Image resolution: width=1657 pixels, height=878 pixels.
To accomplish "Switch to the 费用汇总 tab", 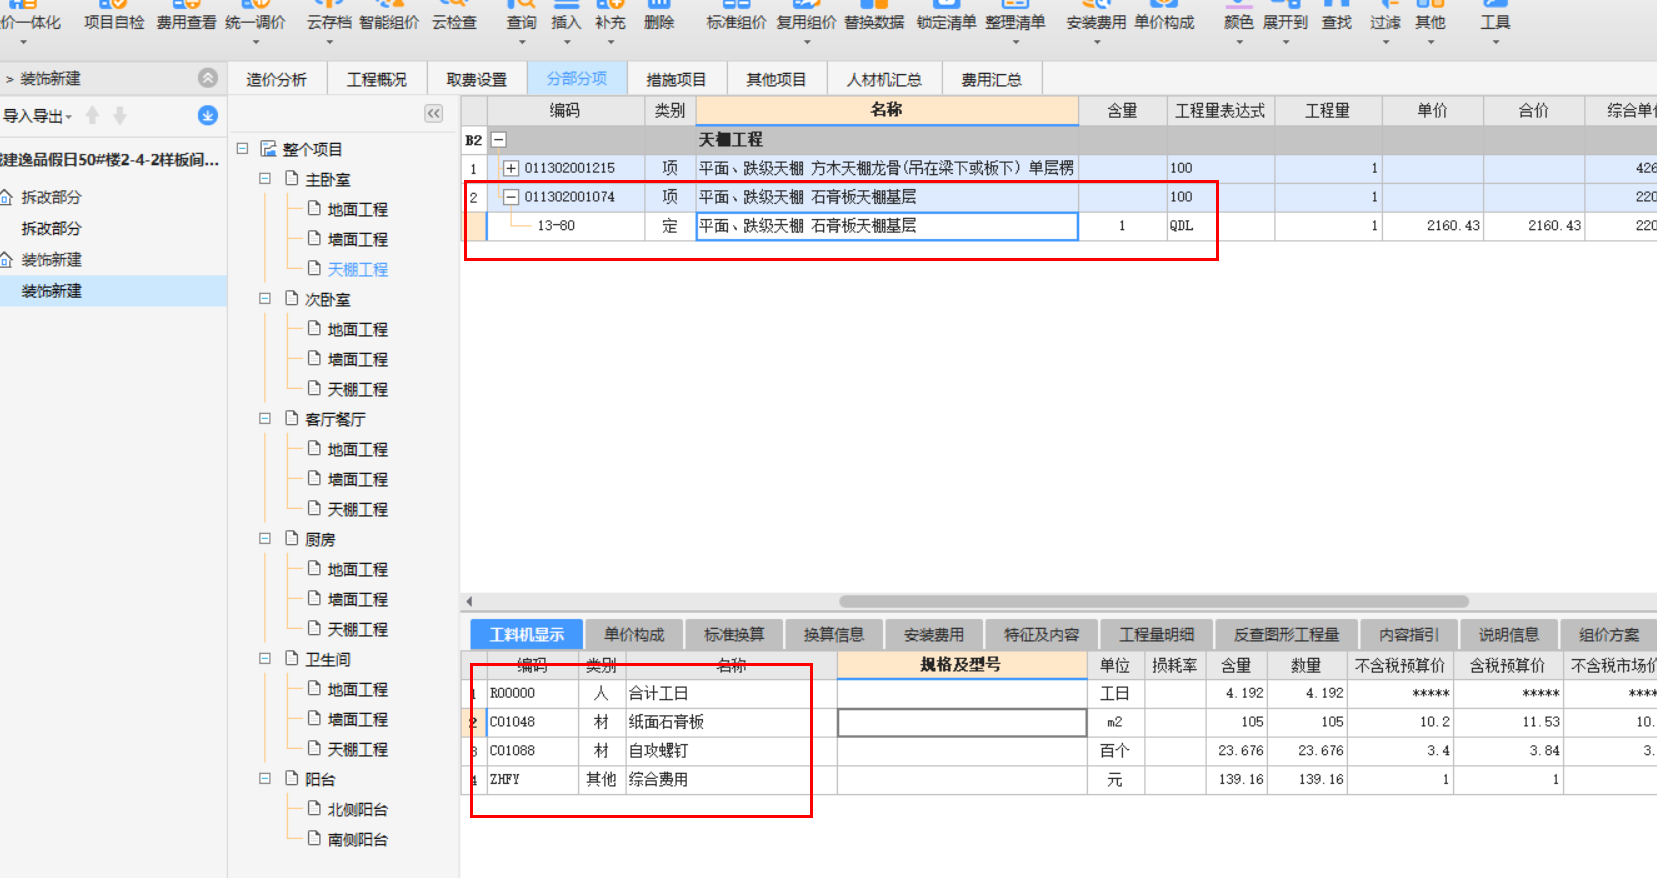I will point(991,79).
